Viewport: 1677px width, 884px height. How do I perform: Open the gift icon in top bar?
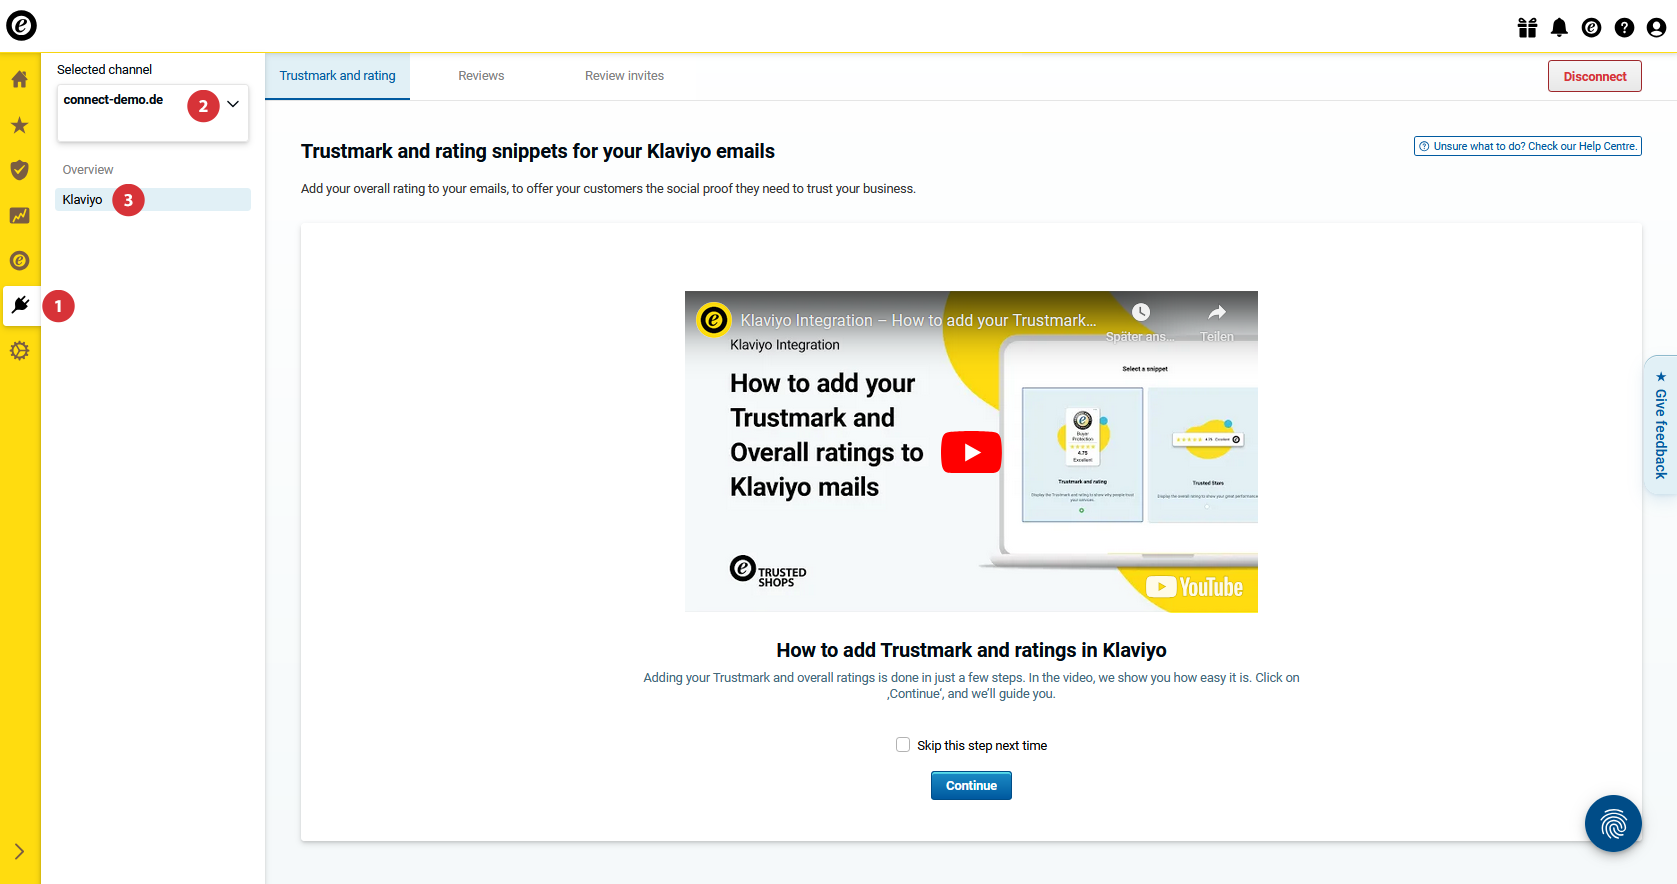pos(1527,28)
